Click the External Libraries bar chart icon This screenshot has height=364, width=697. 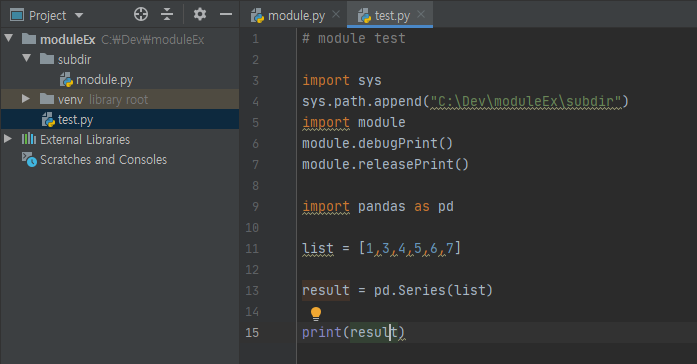(29, 139)
